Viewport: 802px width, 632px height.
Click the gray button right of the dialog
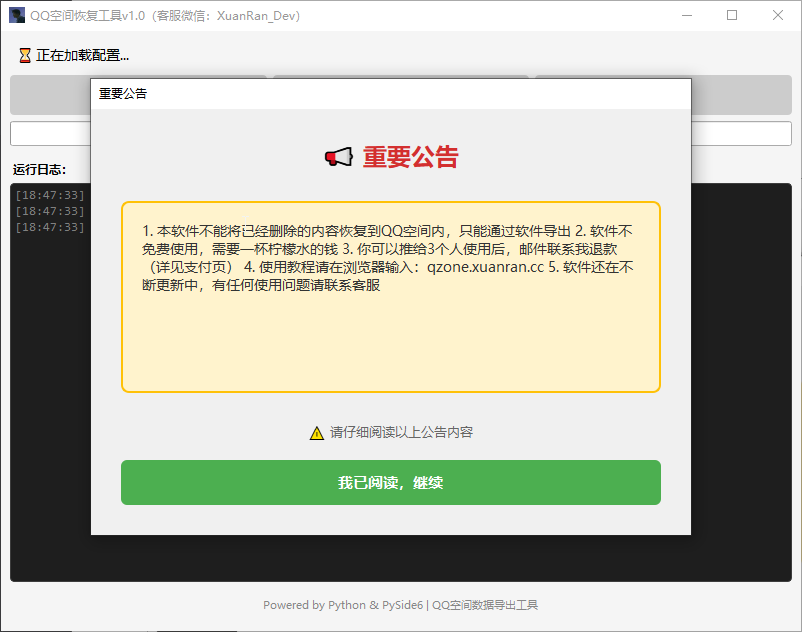(x=740, y=95)
